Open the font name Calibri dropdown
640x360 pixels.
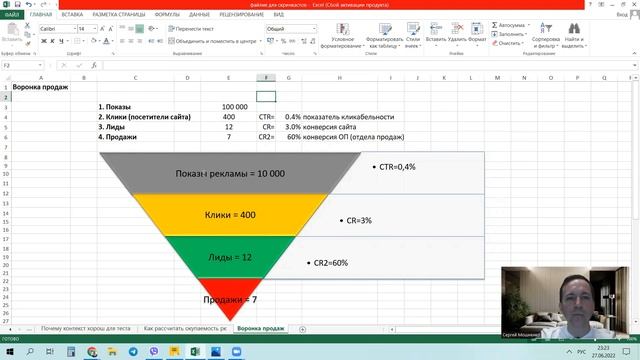click(x=75, y=29)
